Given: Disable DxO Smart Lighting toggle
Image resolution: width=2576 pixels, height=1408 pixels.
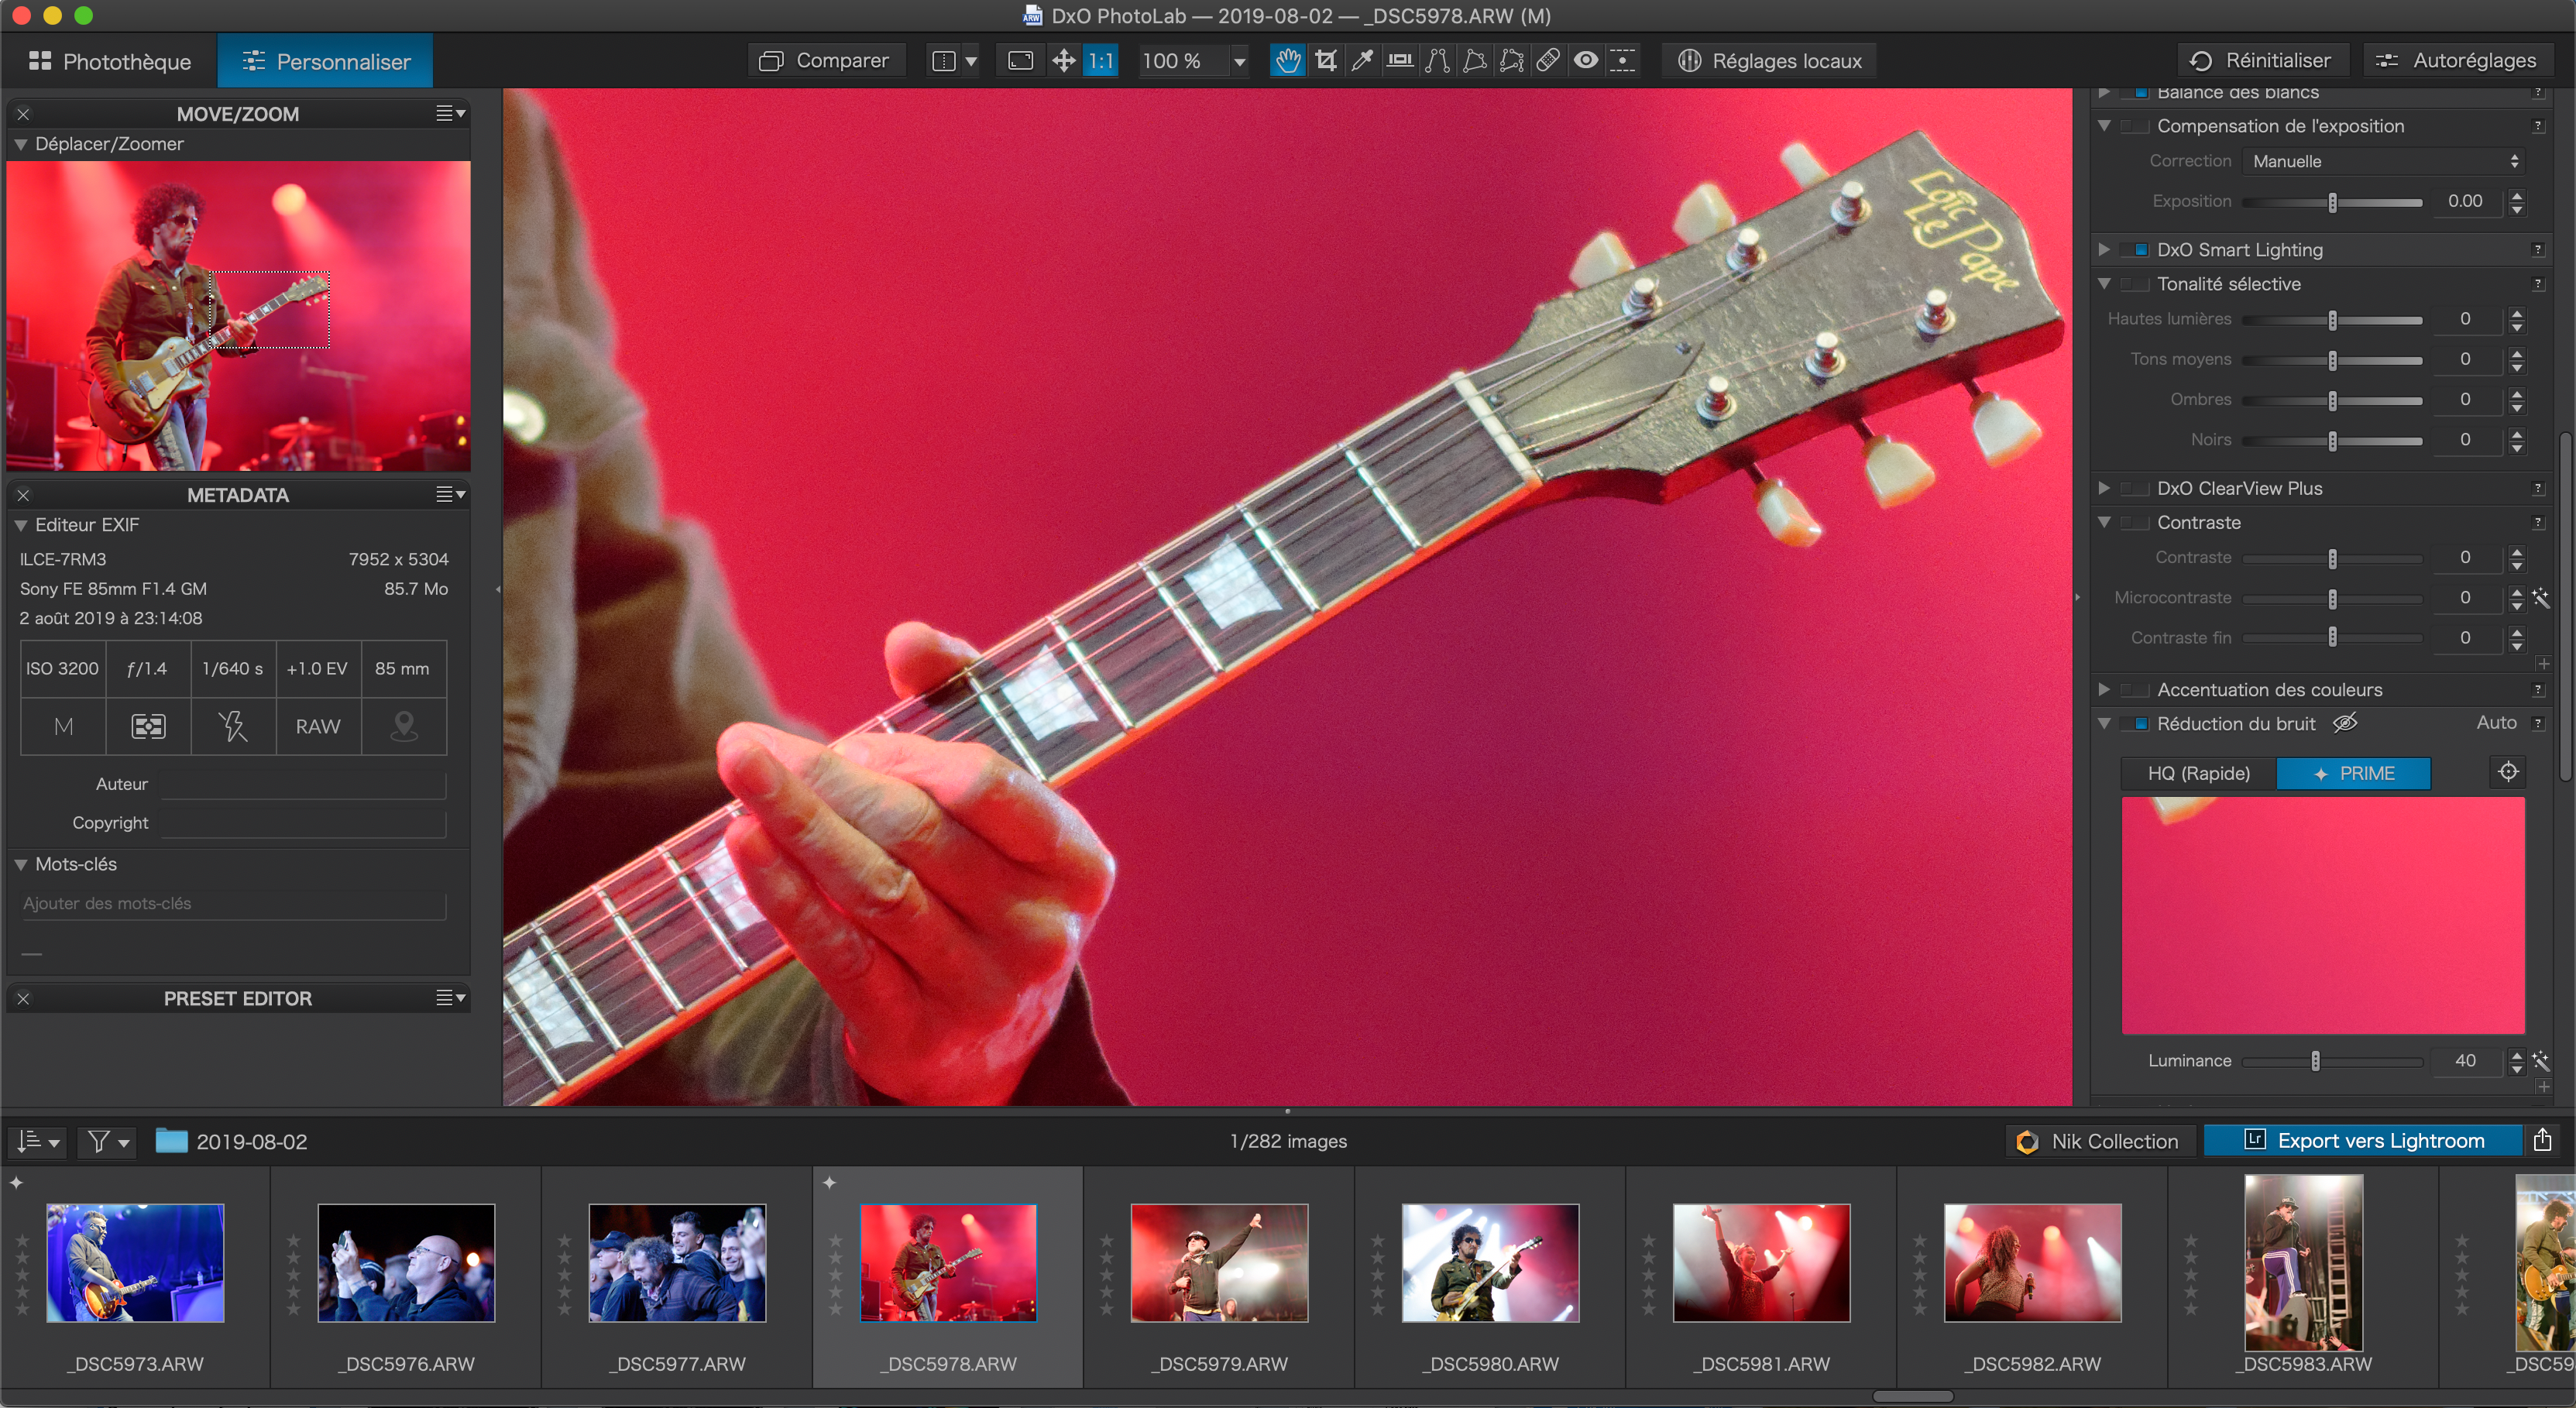Looking at the screenshot, I should pos(2135,250).
